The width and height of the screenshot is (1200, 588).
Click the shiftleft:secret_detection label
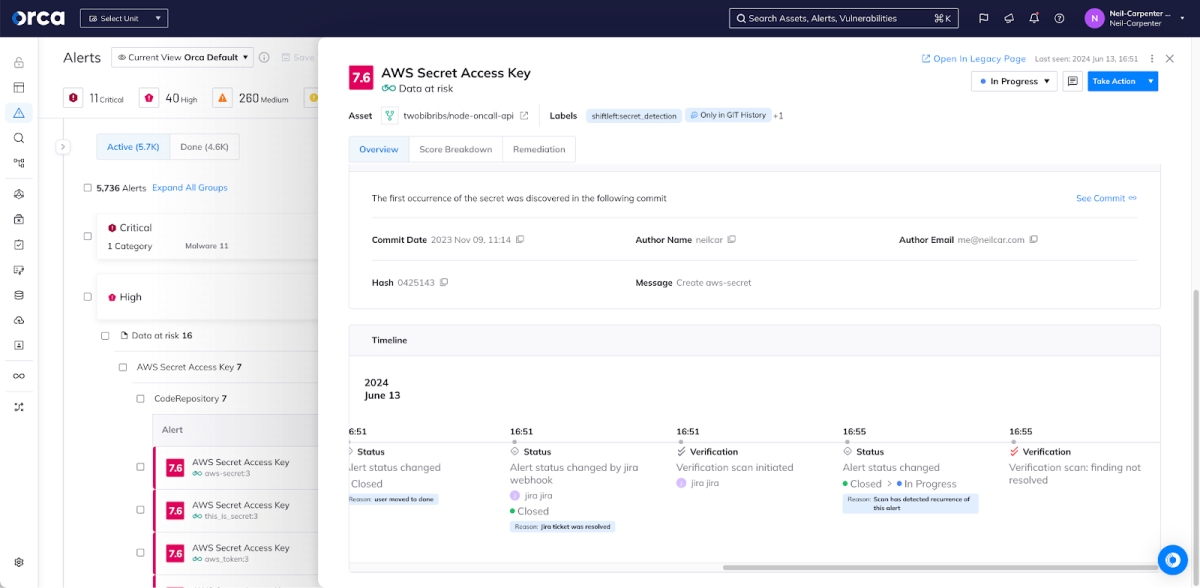(634, 116)
